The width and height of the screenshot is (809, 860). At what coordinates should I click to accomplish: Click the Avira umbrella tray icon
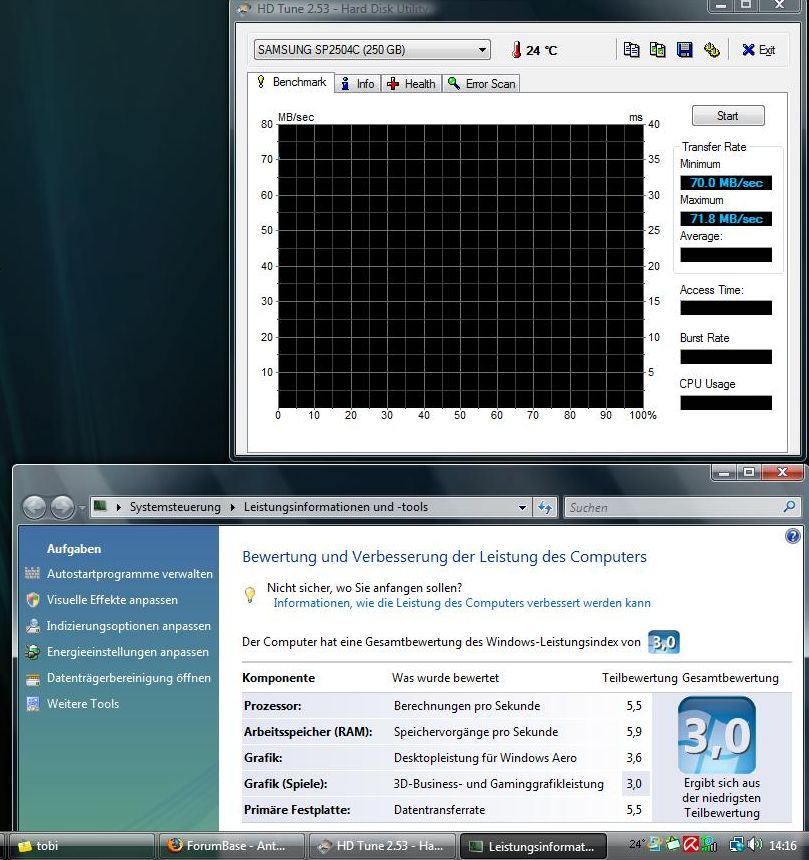click(691, 844)
